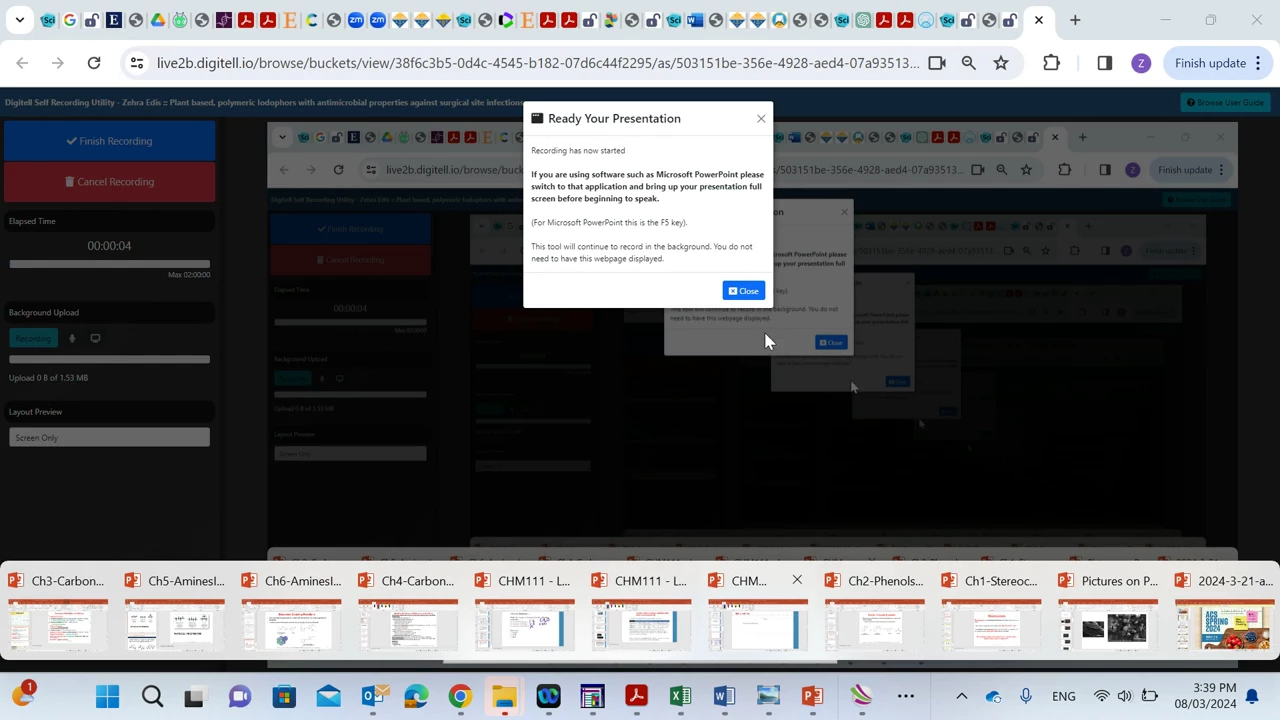Image resolution: width=1280 pixels, height=720 pixels.
Task: Show hidden system tray icons
Action: [x=961, y=696]
